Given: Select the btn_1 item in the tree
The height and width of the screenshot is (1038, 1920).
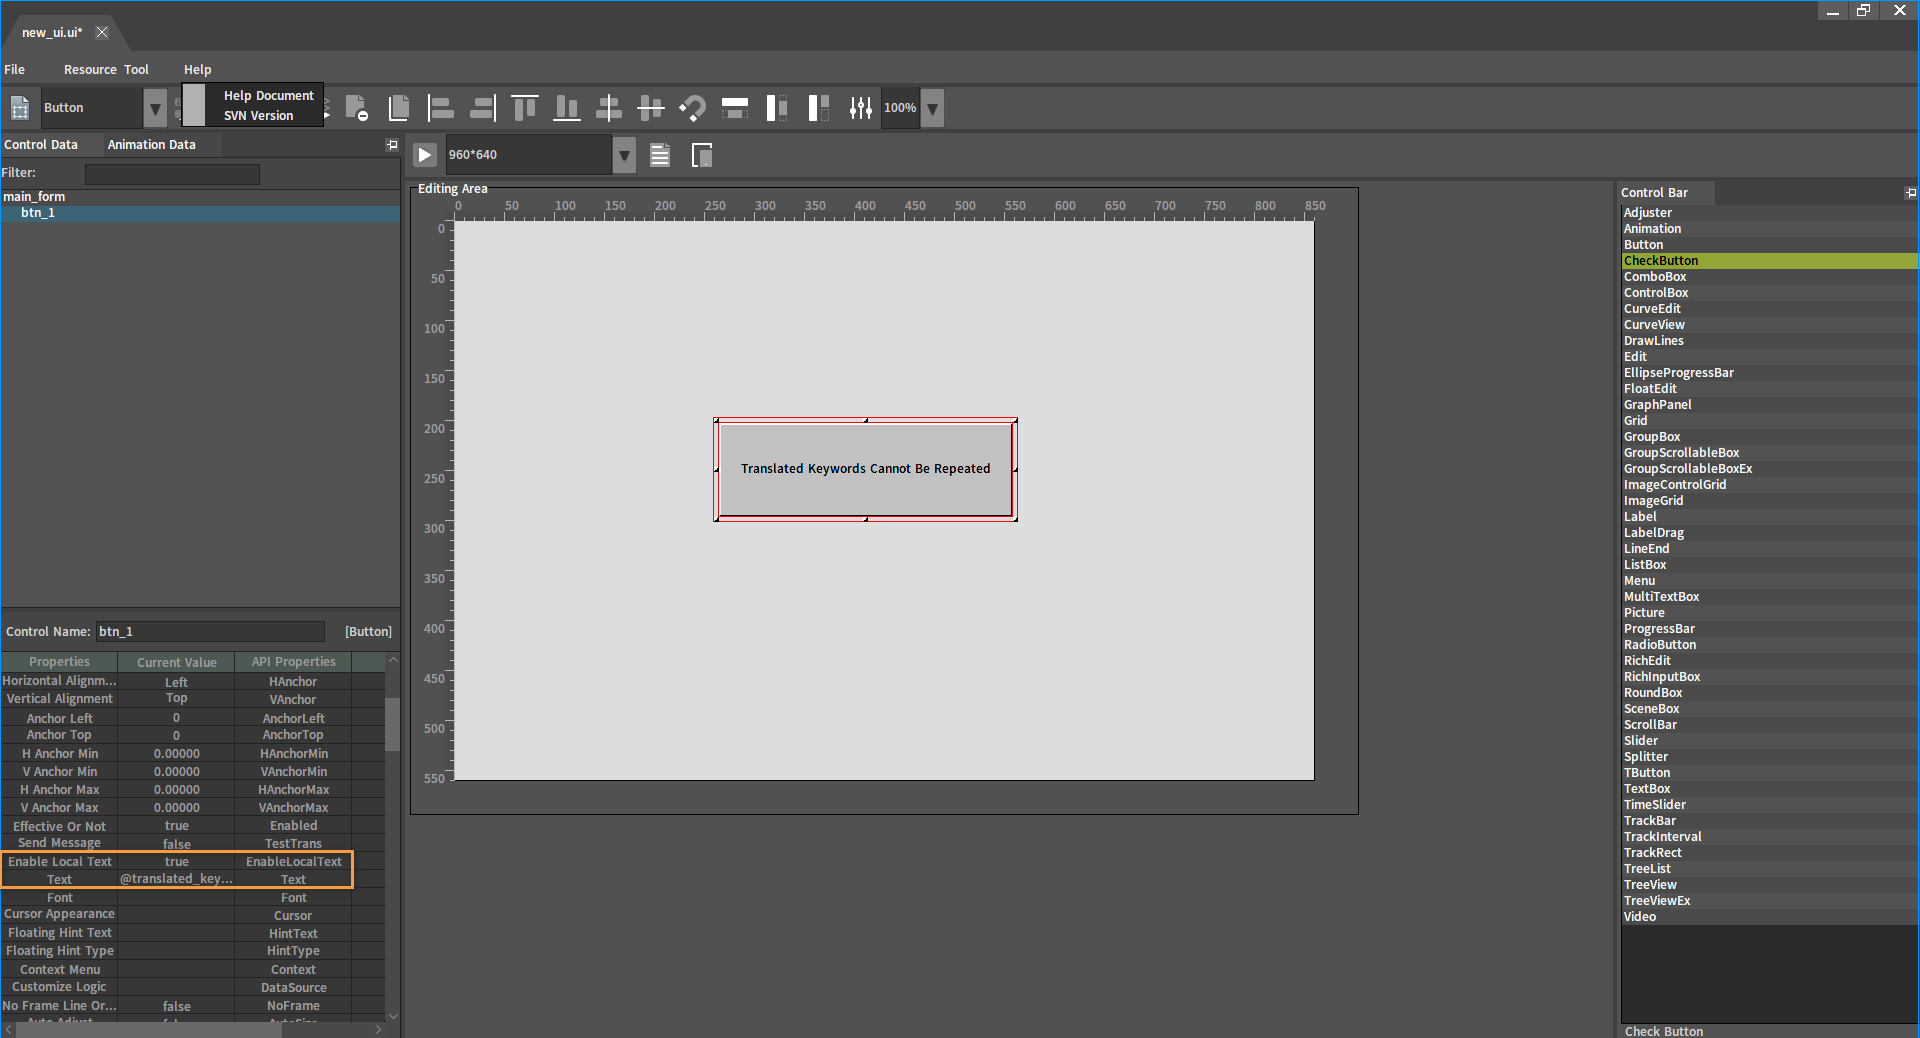Looking at the screenshot, I should tap(38, 213).
